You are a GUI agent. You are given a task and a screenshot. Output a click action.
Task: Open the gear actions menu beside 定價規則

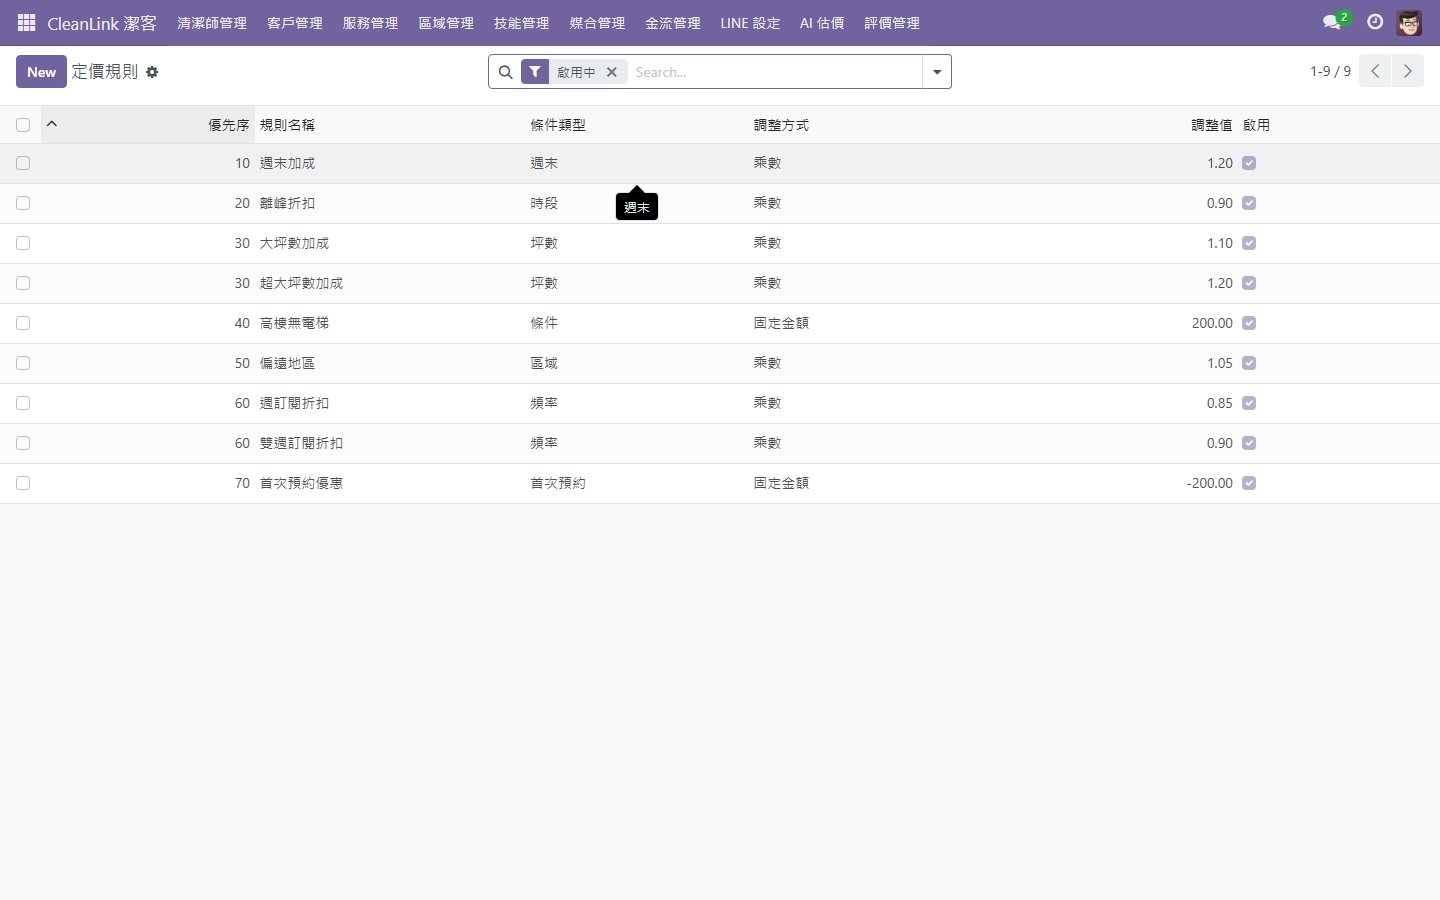[152, 72]
